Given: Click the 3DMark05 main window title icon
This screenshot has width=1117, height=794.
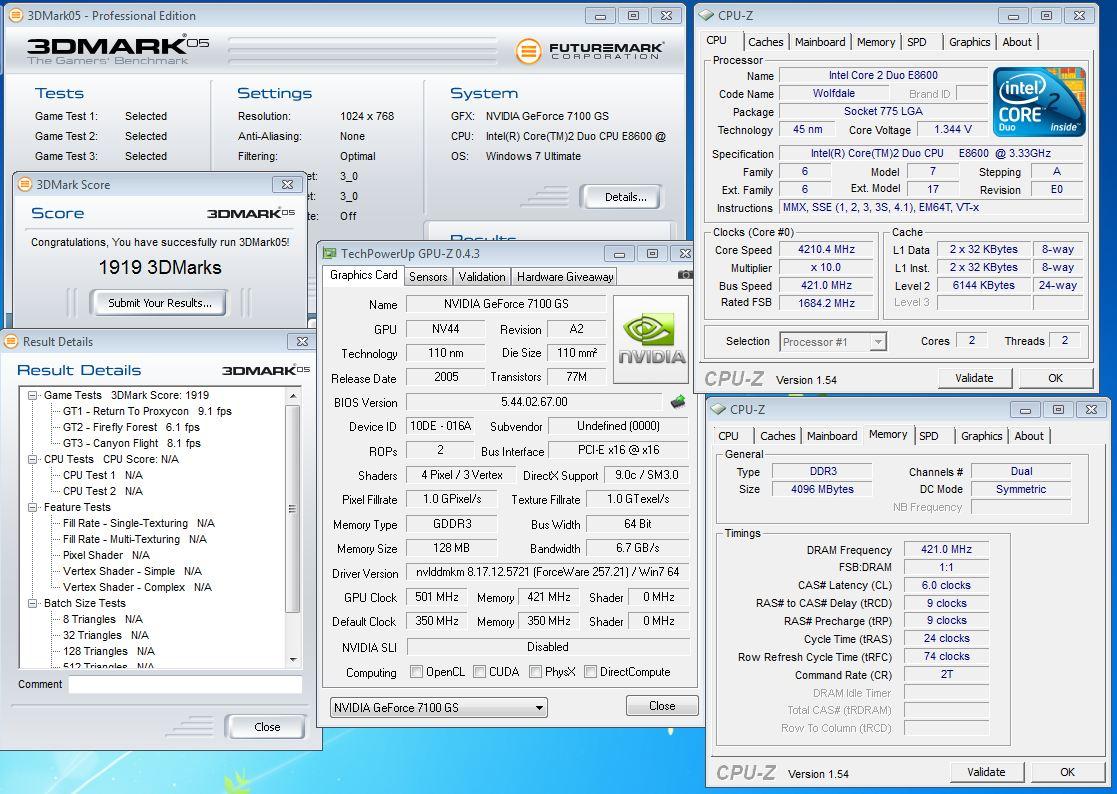Looking at the screenshot, I should (x=15, y=15).
